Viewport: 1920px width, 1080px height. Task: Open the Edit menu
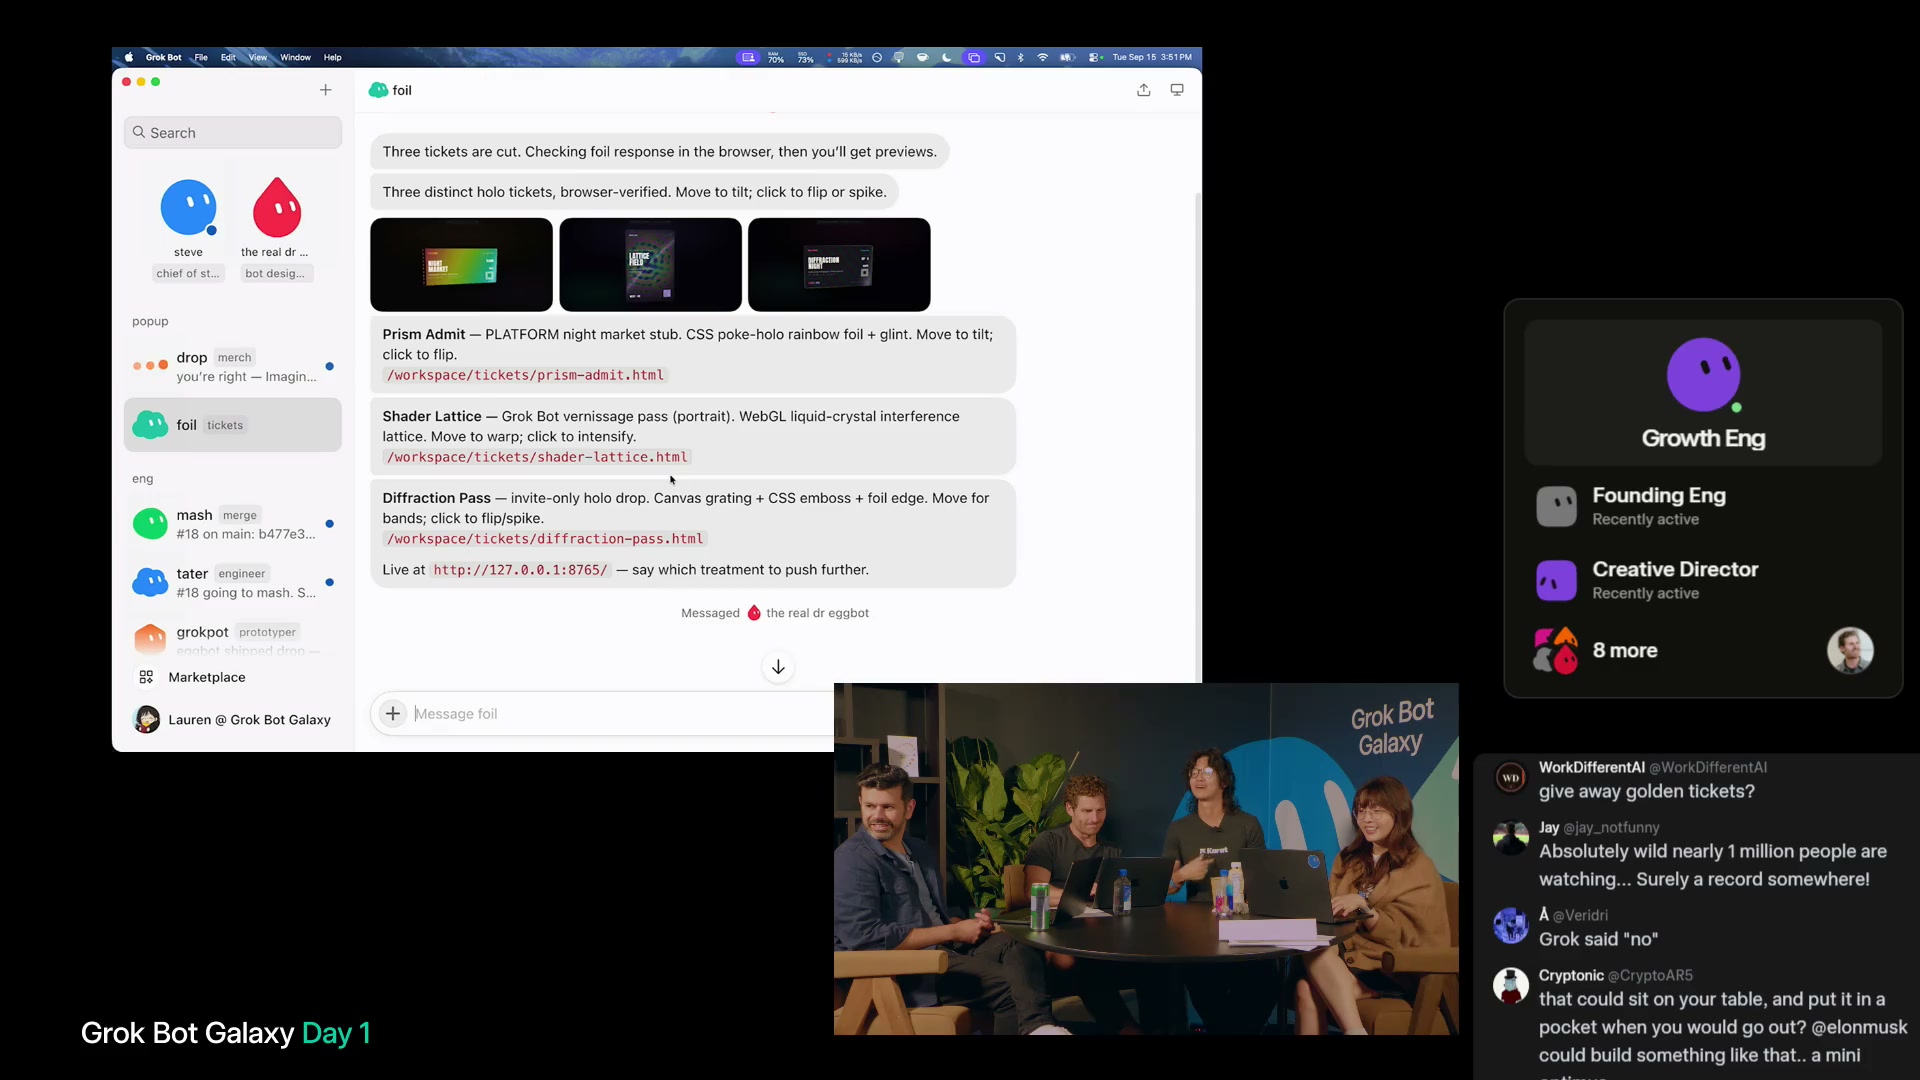tap(228, 58)
